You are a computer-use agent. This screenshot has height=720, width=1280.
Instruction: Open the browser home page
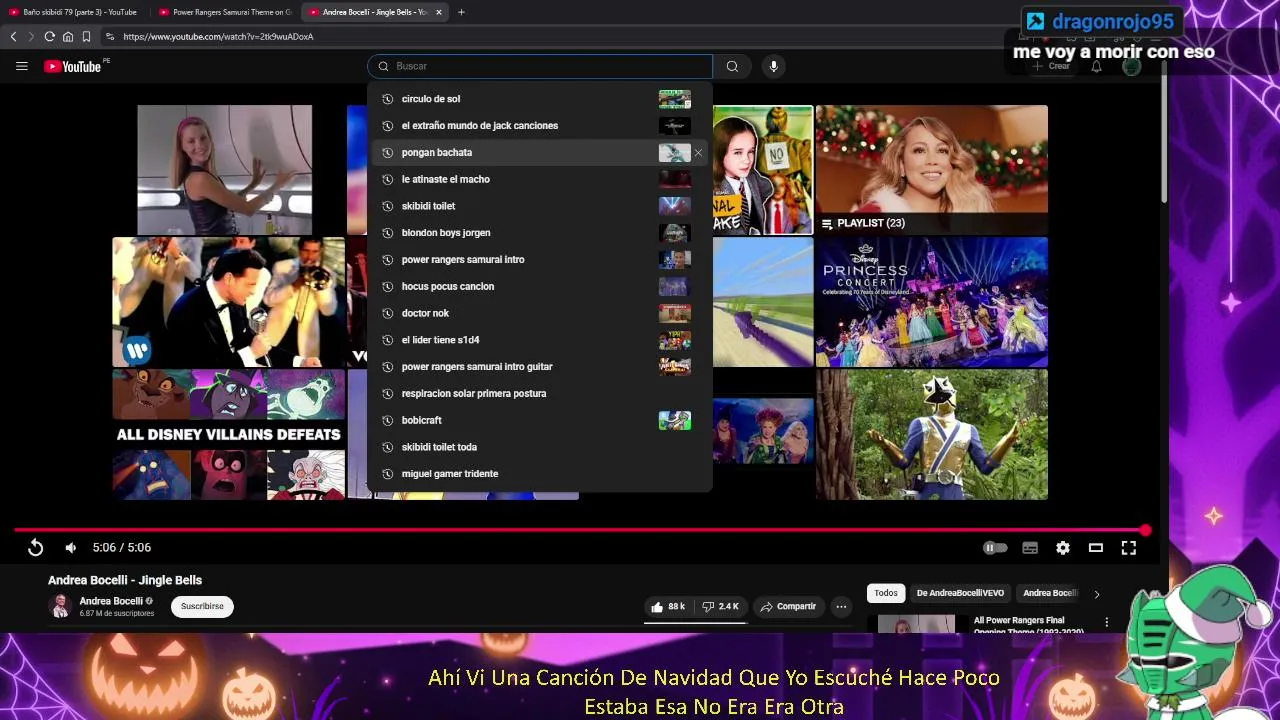(68, 36)
